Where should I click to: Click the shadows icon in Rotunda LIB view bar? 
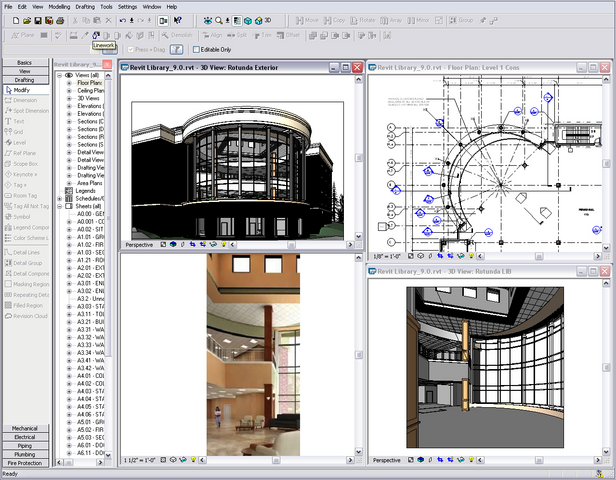point(430,460)
